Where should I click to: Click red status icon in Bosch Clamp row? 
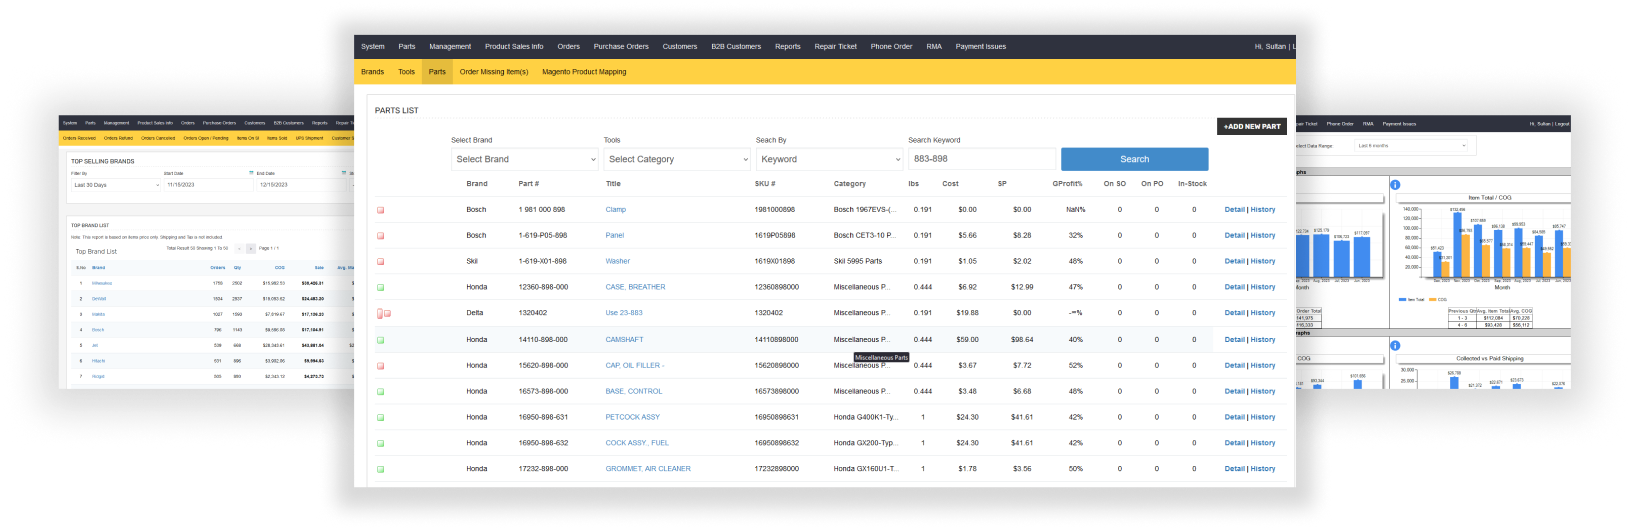pos(380,210)
